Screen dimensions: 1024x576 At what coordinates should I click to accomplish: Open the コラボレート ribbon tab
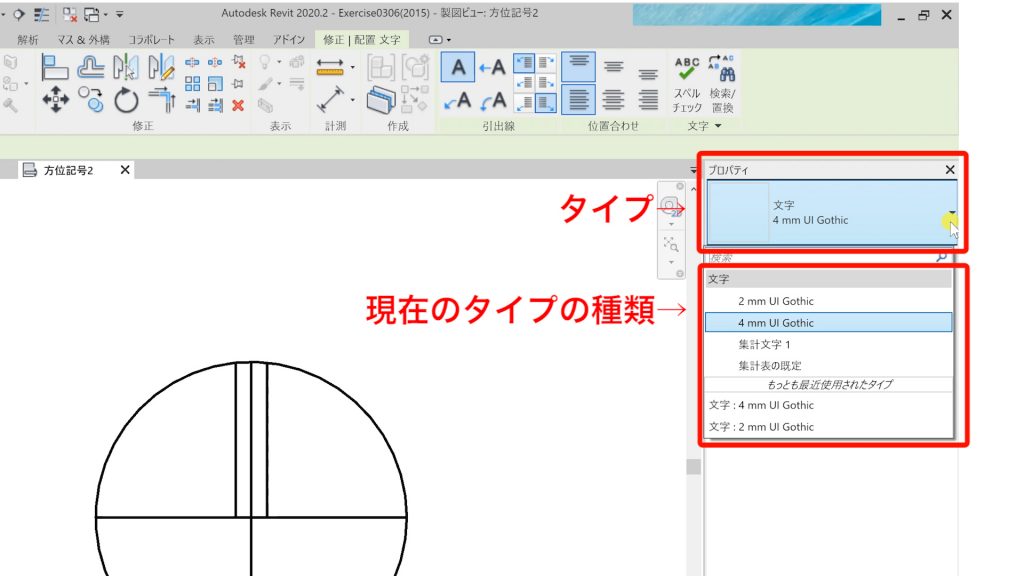[x=150, y=40]
